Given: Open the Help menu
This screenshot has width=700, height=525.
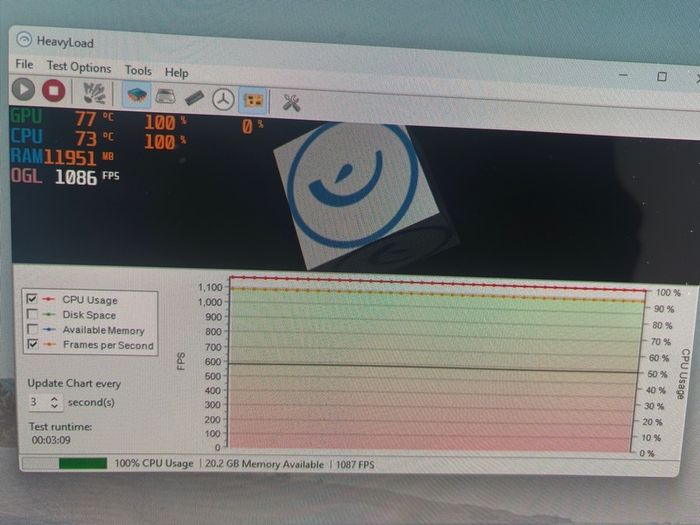Looking at the screenshot, I should [176, 72].
